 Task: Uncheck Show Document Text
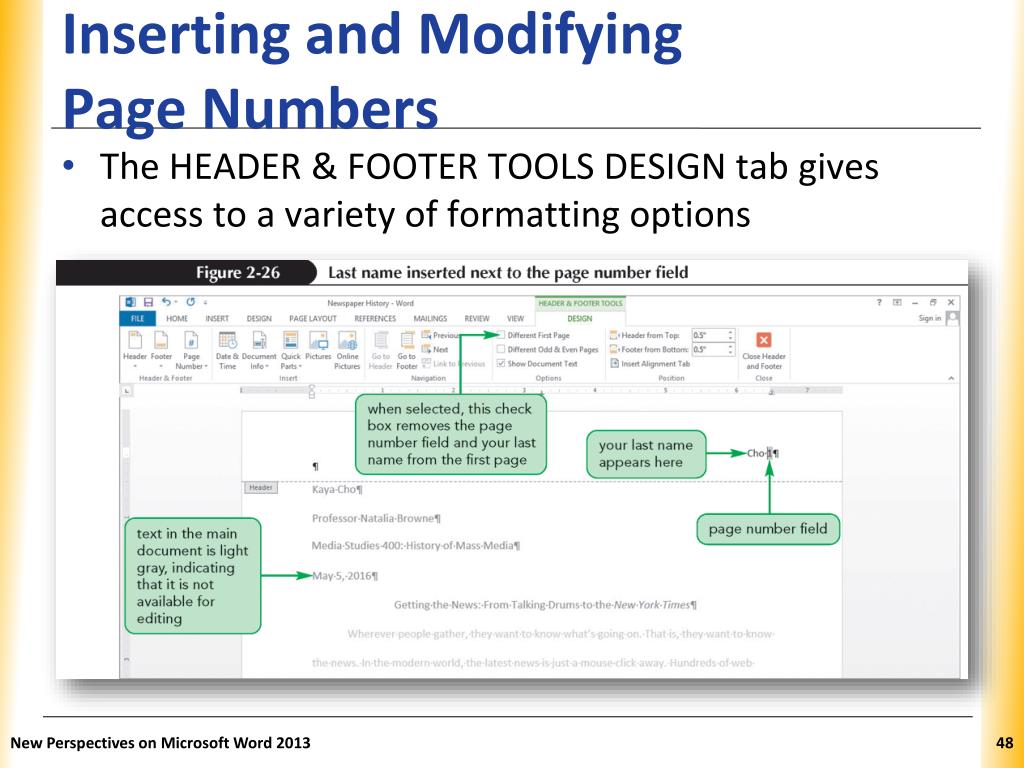click(501, 363)
